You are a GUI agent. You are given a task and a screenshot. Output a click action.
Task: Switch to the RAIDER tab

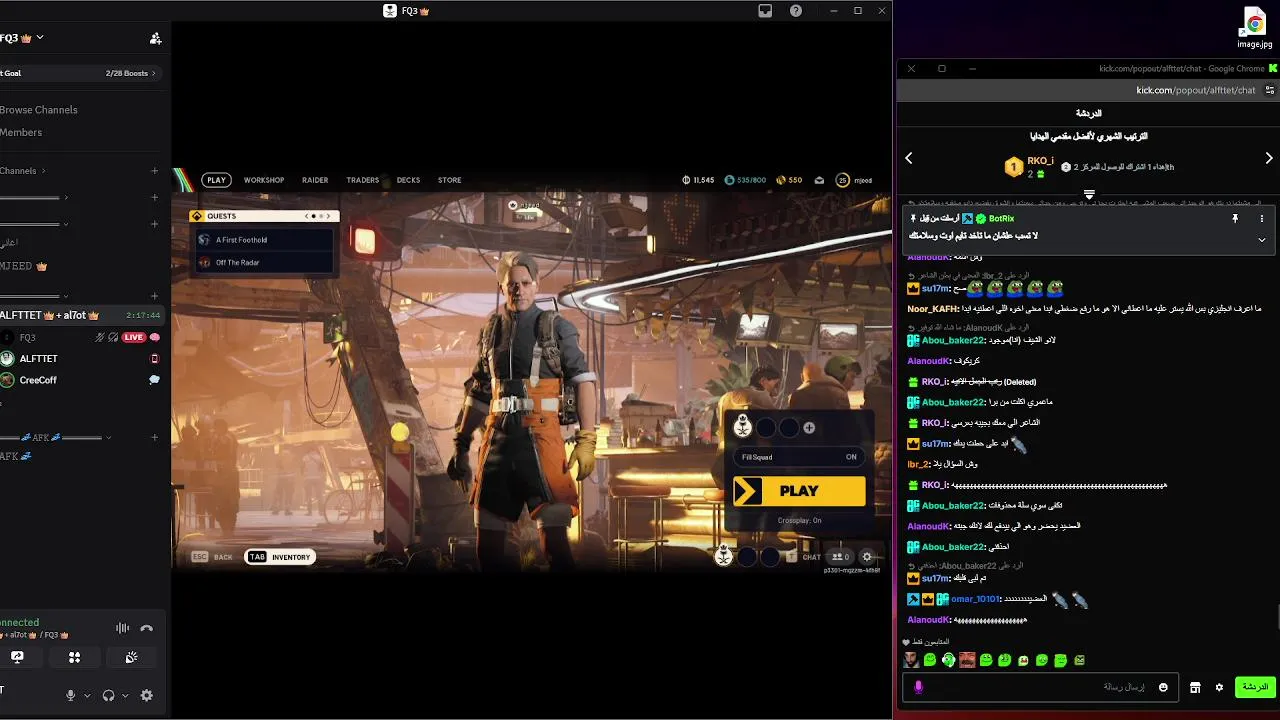tap(315, 180)
